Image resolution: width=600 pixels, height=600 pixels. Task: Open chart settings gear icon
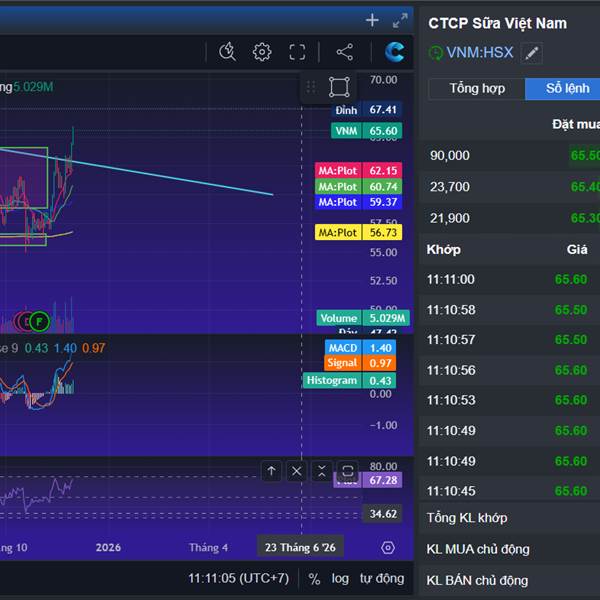click(x=262, y=52)
